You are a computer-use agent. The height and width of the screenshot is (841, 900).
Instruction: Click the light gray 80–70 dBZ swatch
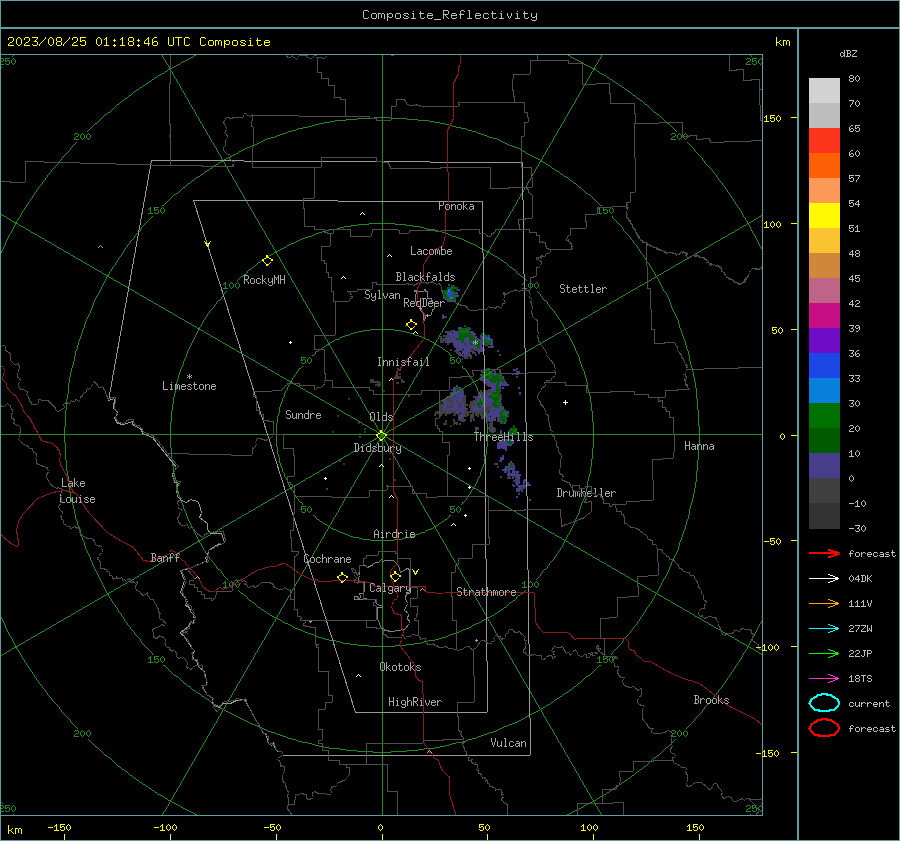coord(824,91)
